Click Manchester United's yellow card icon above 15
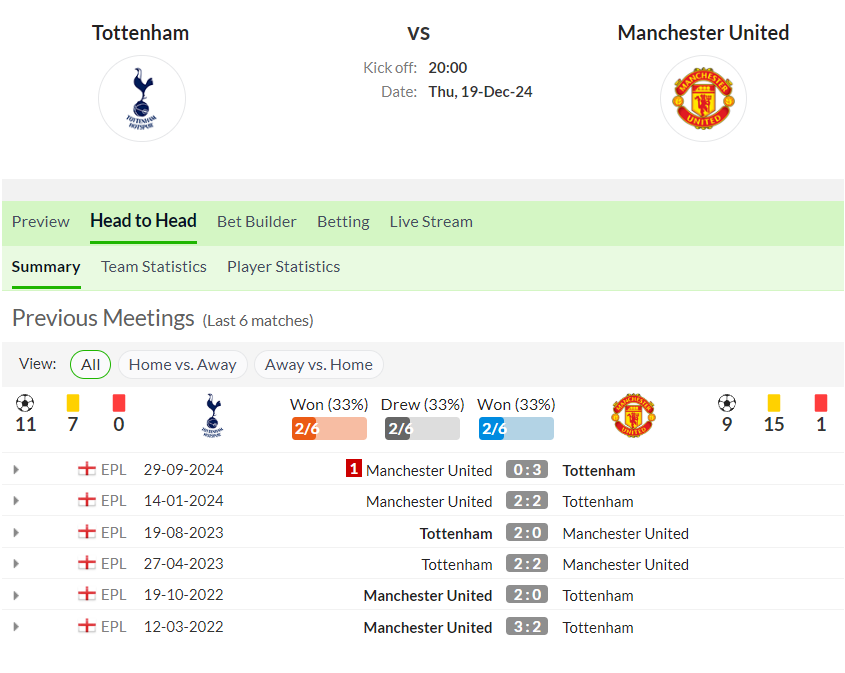Viewport: 845px width, 673px height. pos(774,403)
